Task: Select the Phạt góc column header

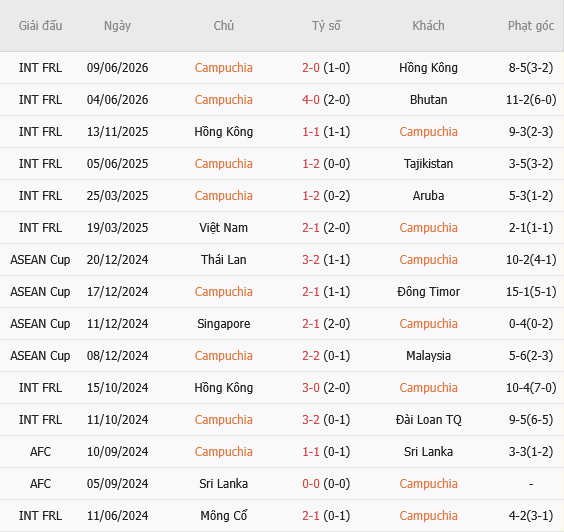Action: pyautogui.click(x=531, y=26)
